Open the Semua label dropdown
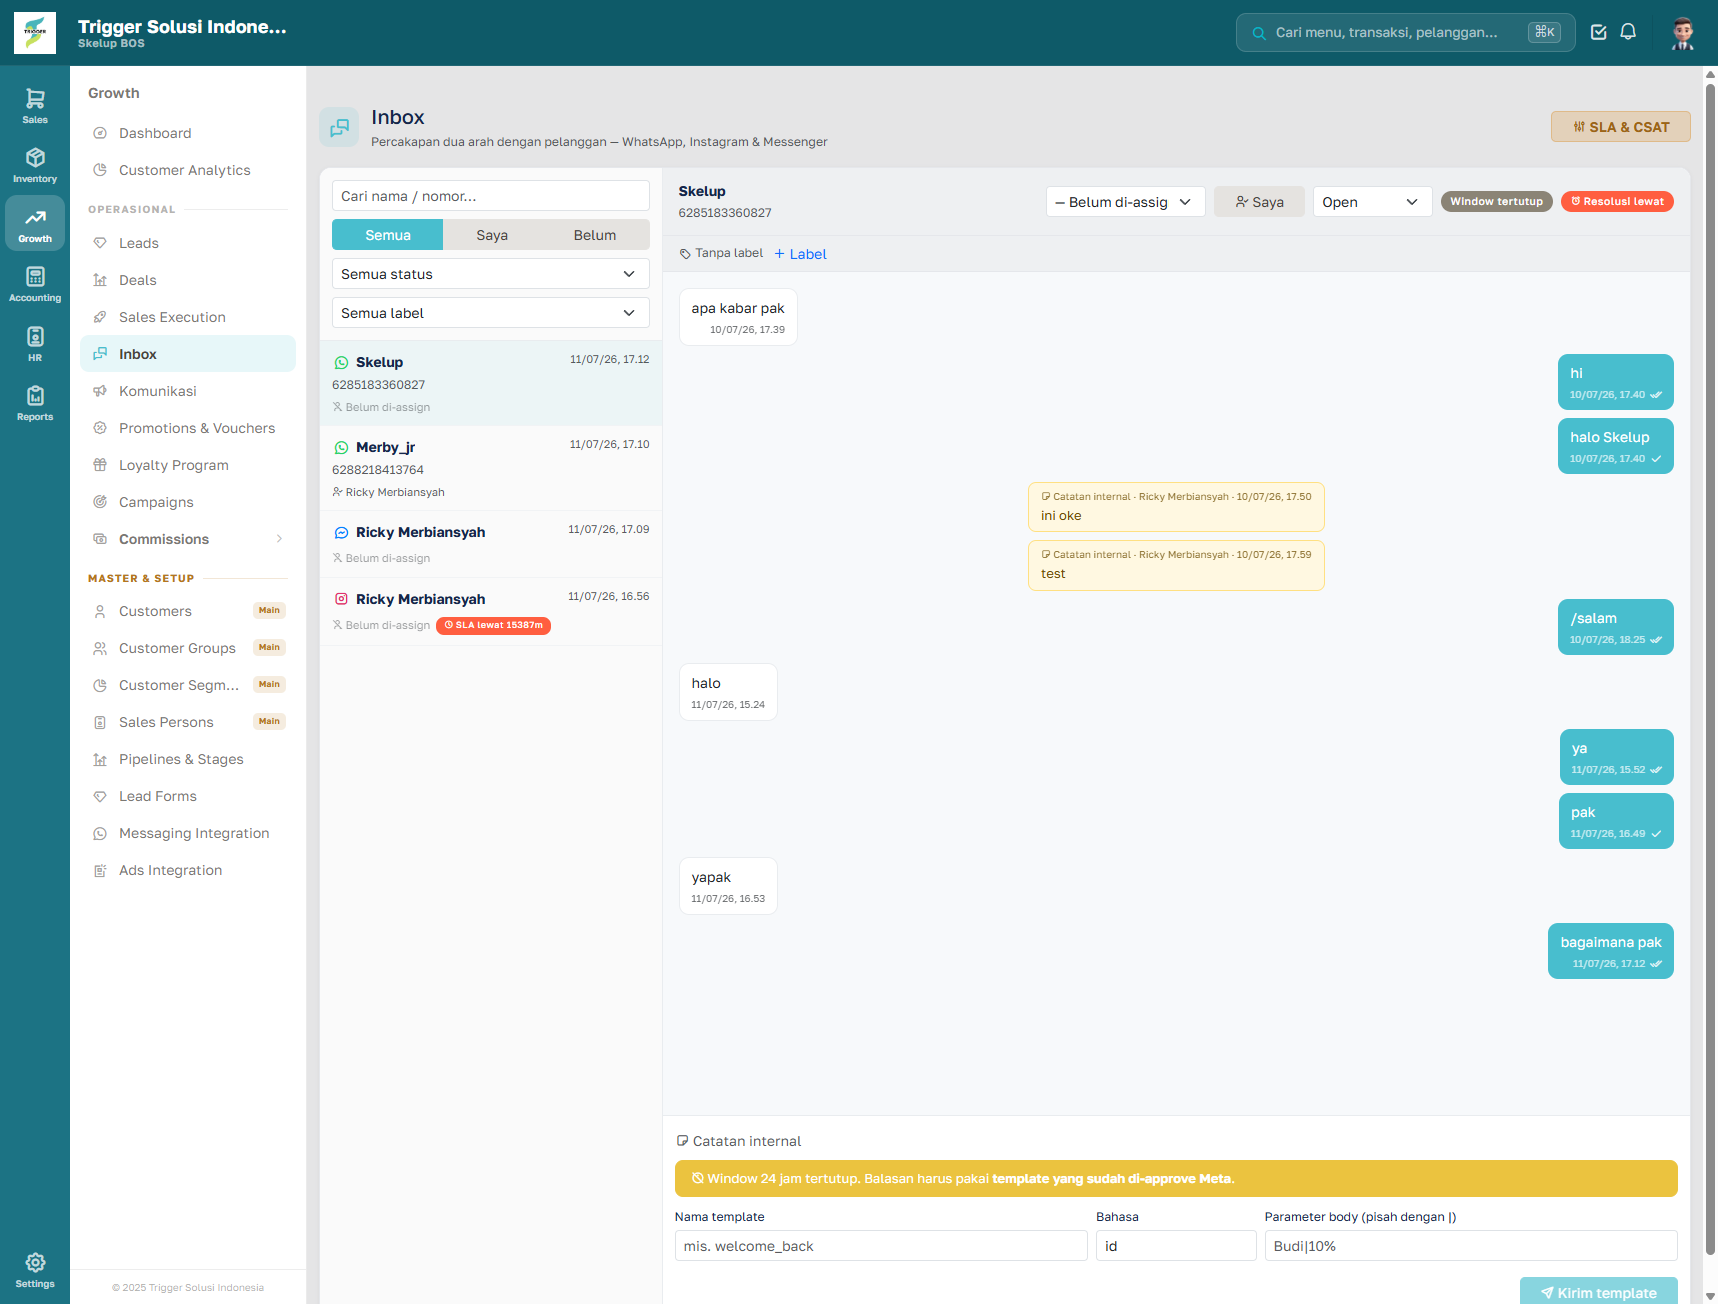Screen dimensions: 1718x1304 tap(490, 313)
